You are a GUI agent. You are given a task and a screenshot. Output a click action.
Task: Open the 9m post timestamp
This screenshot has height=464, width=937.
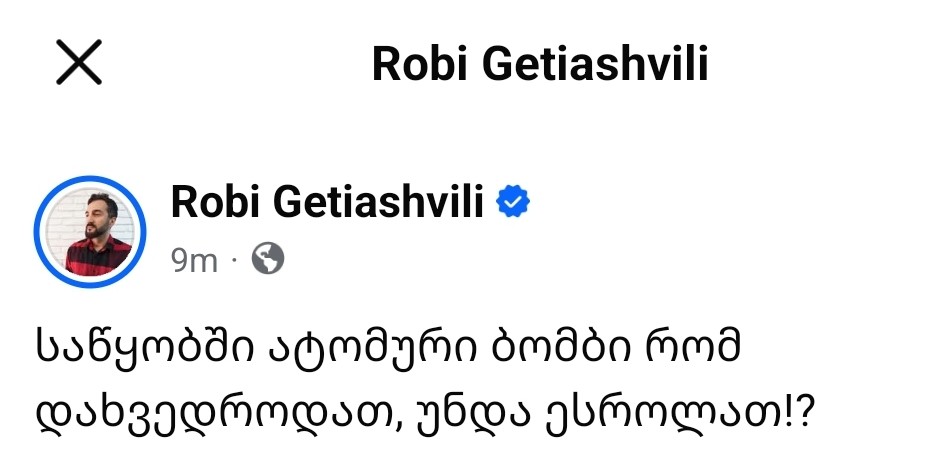[194, 260]
